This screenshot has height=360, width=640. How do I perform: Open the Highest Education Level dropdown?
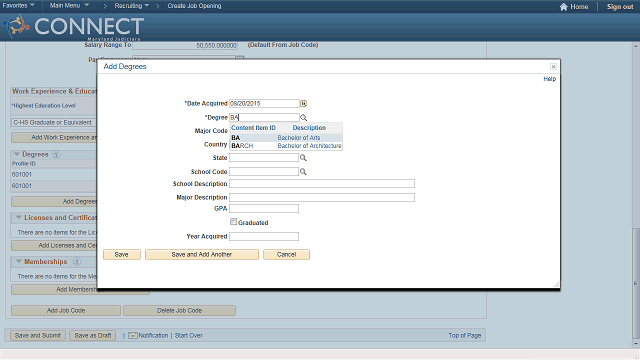[53, 122]
